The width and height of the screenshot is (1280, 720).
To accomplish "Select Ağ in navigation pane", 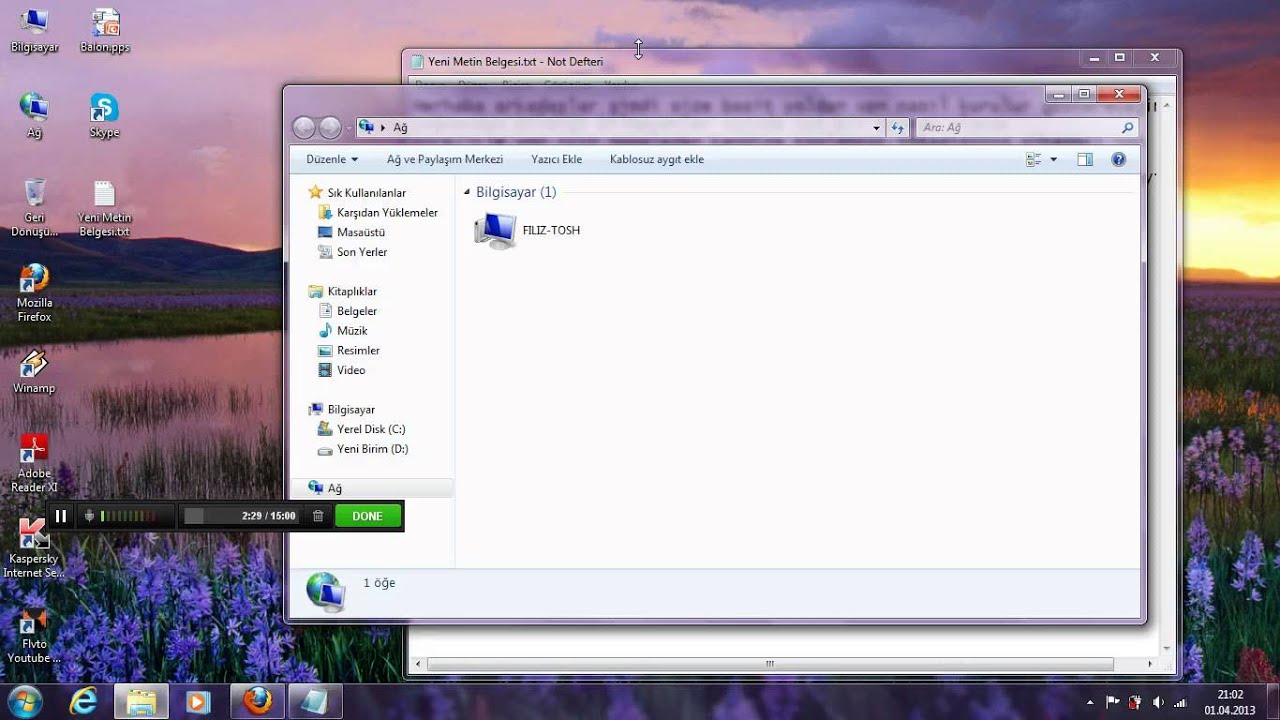I will click(x=334, y=488).
